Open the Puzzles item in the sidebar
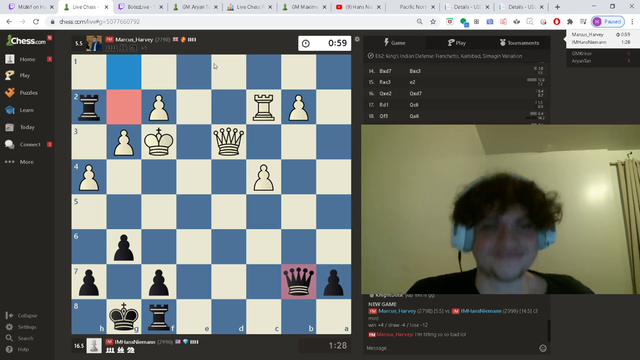640x360 pixels. point(28,93)
